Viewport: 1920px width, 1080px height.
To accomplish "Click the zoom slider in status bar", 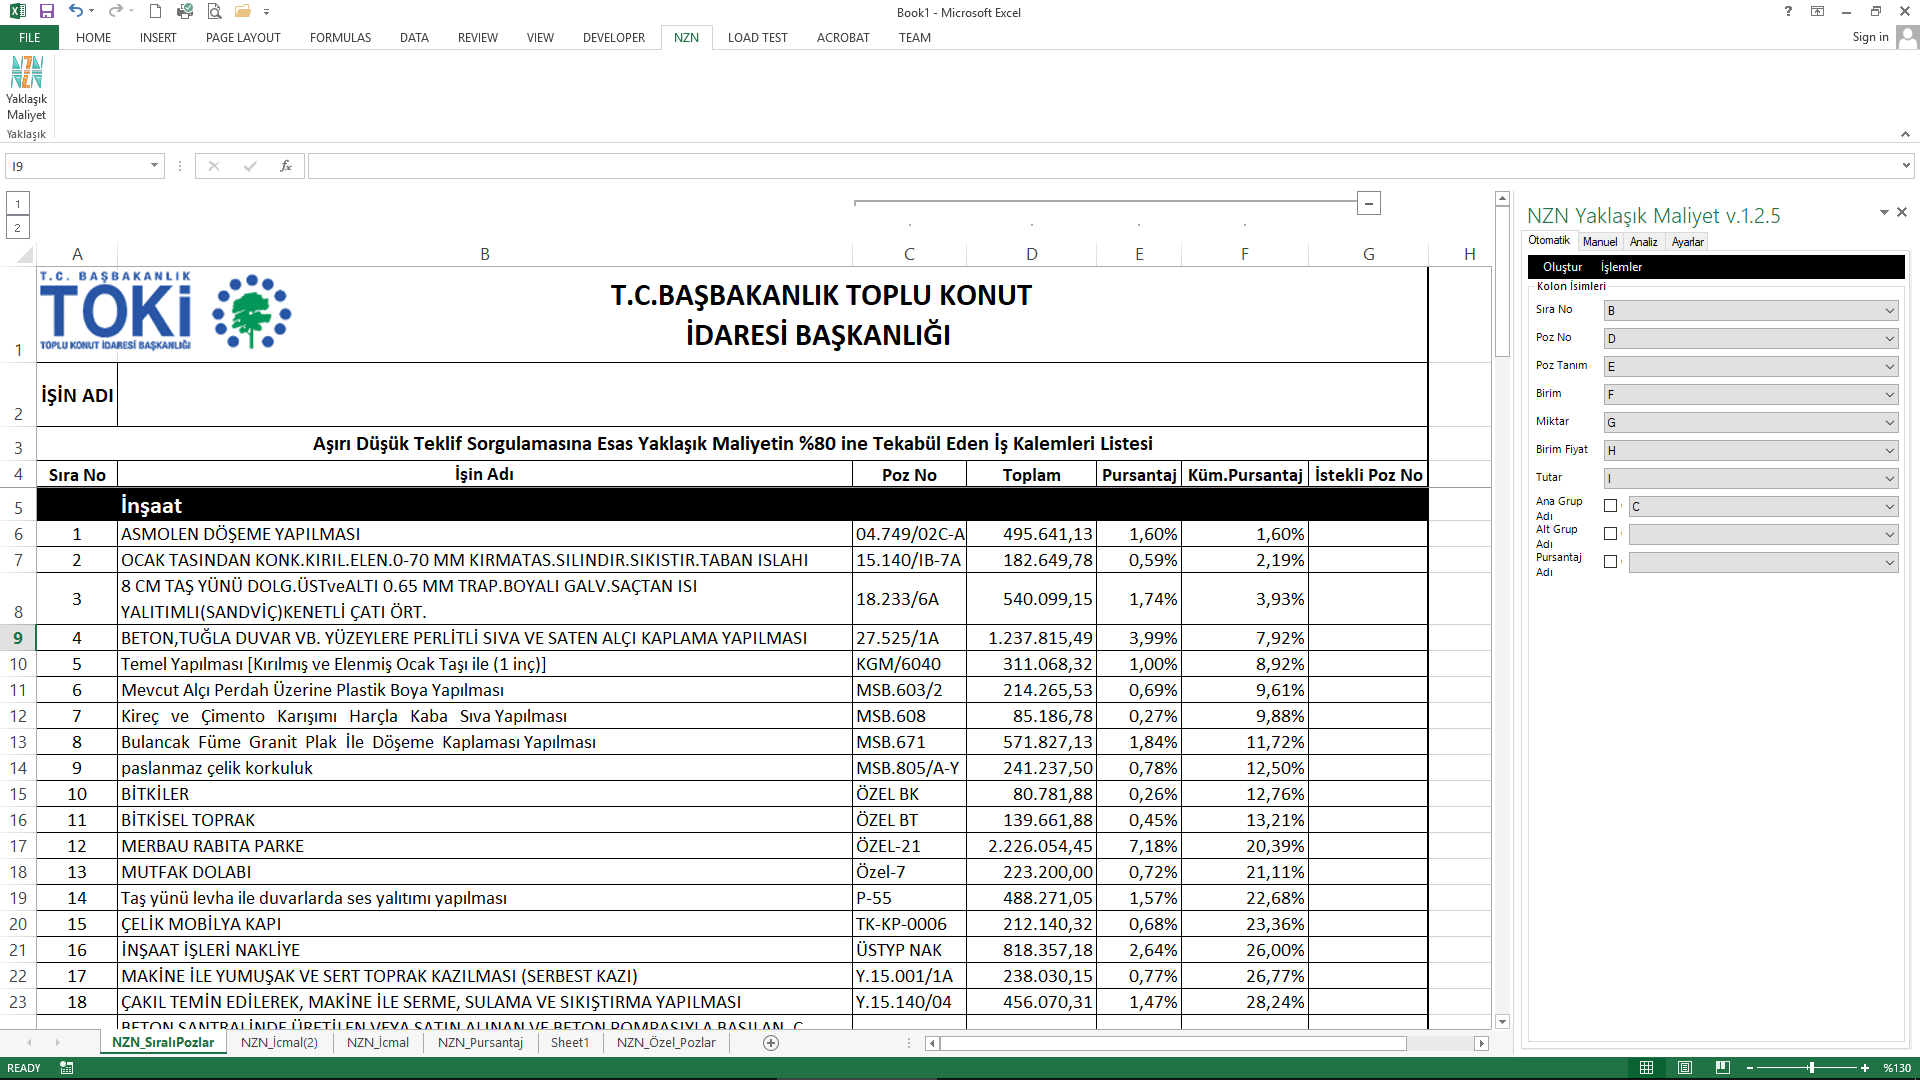I will (1811, 1068).
